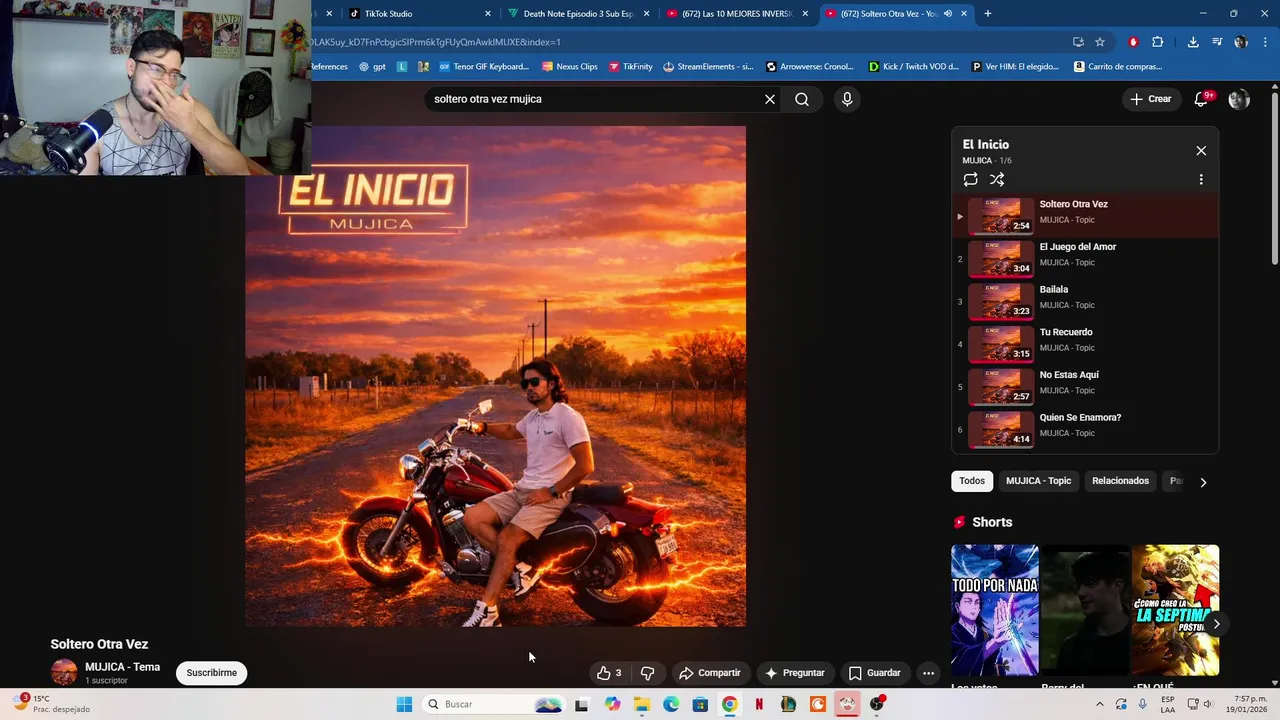
Task: Open Microsoft Edge from taskbar
Action: tap(671, 704)
